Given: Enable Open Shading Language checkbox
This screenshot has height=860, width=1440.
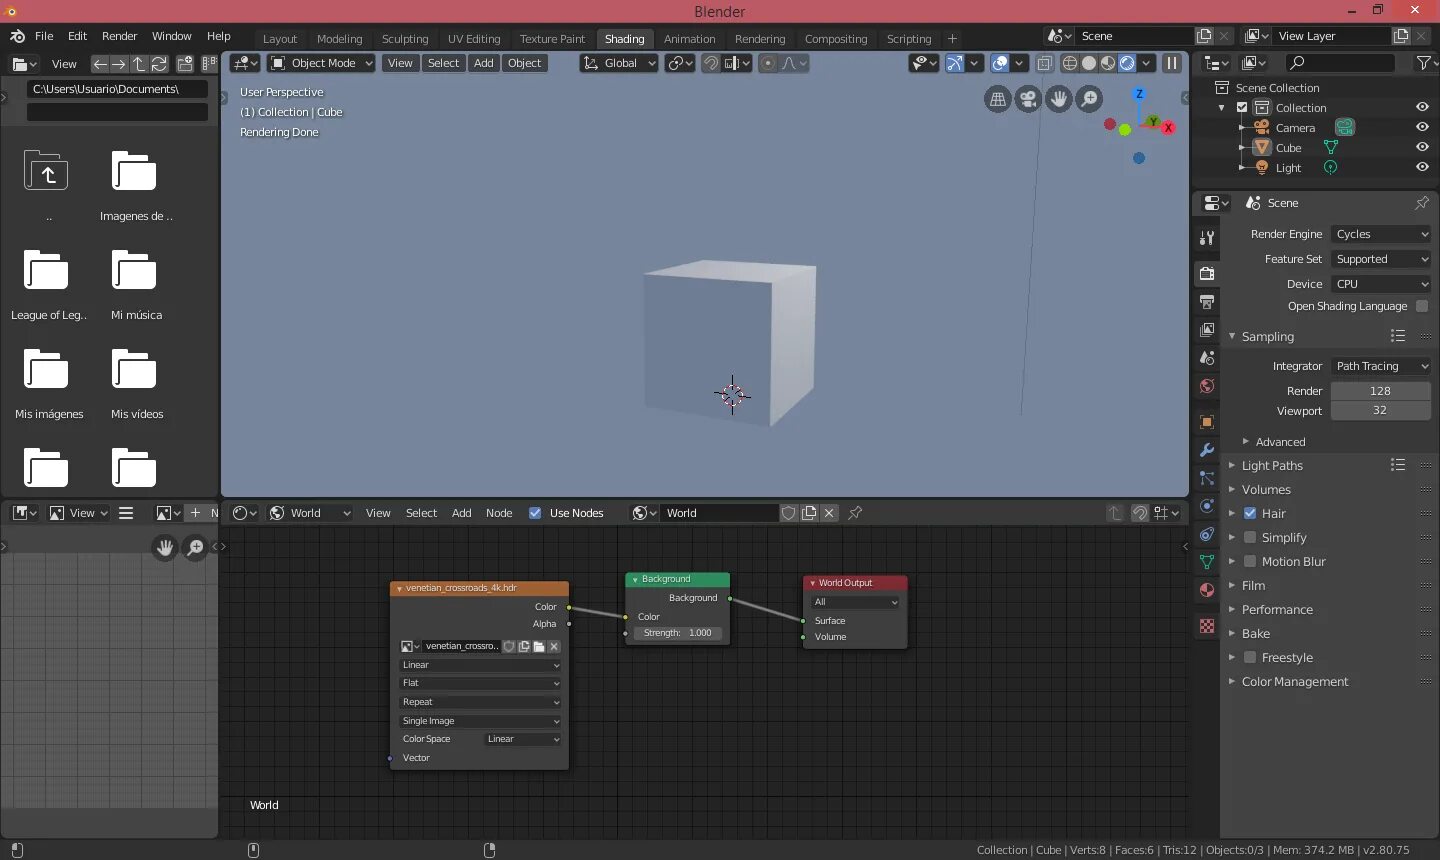Looking at the screenshot, I should click(1422, 306).
